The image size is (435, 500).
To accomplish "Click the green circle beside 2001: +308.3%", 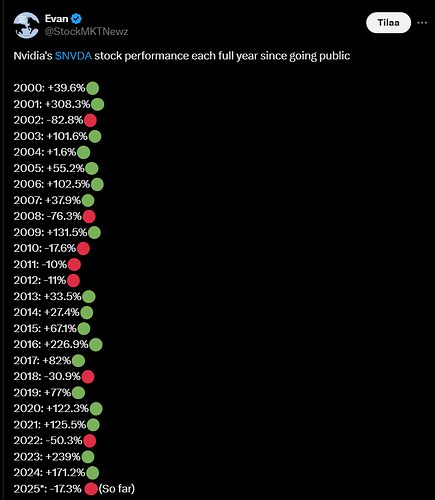I will coord(97,104).
